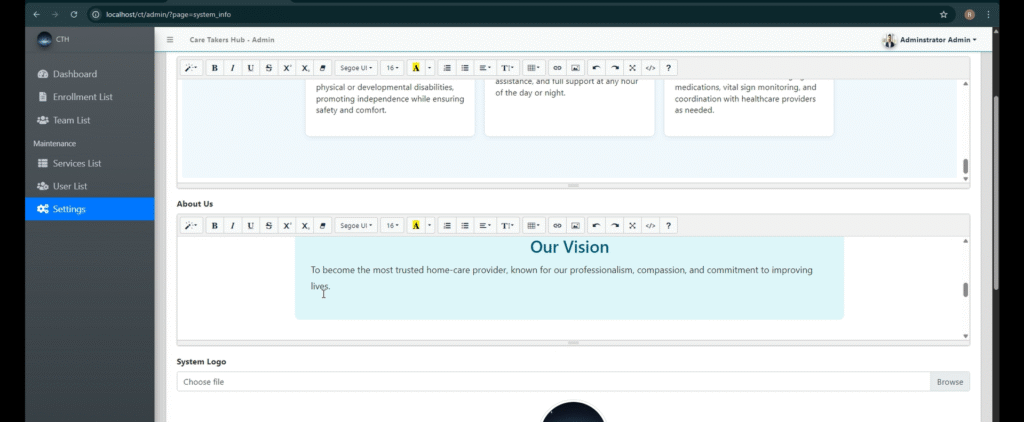Switch the top editor to fullscreen mode
Screen dimensions: 1024x422
coord(632,67)
